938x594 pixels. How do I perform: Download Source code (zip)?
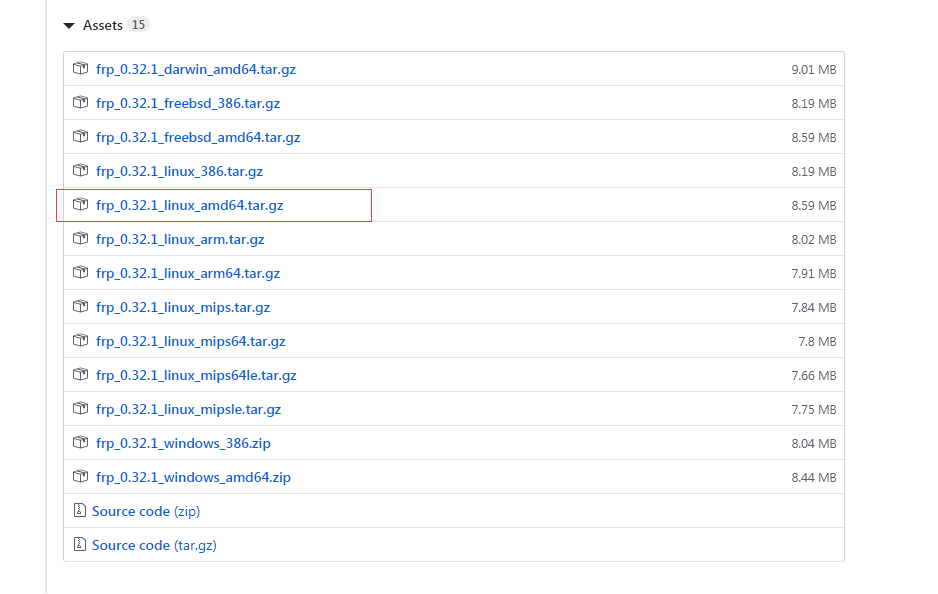coord(146,511)
